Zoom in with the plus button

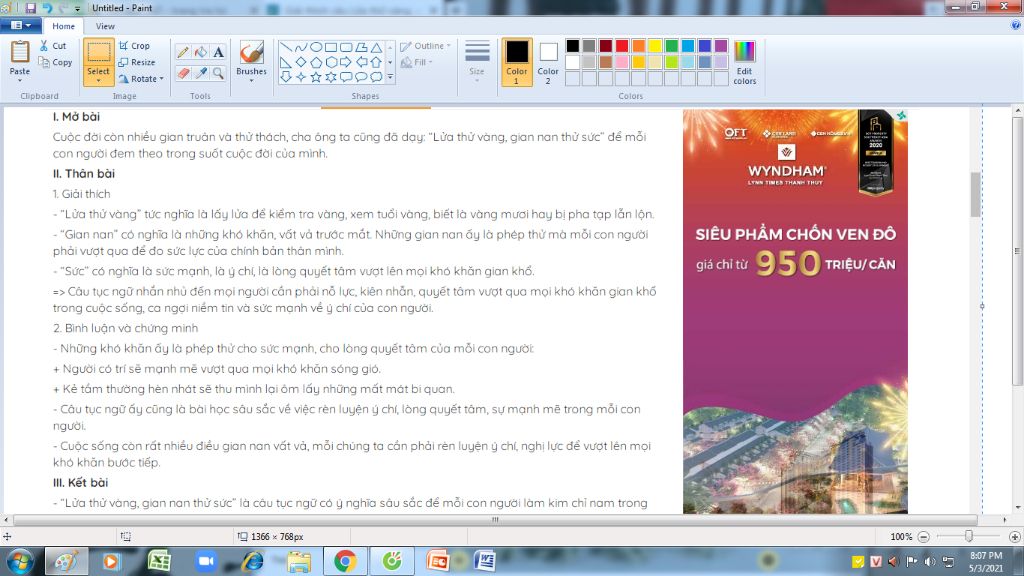tap(1015, 537)
